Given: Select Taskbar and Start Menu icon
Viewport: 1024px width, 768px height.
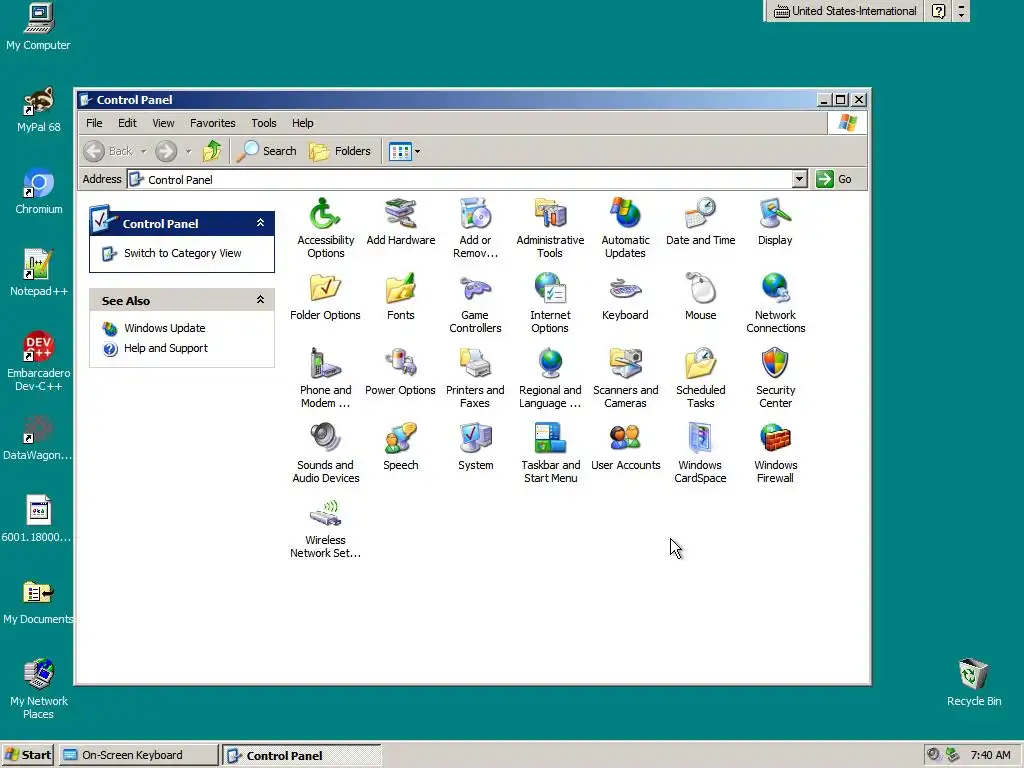Looking at the screenshot, I should pyautogui.click(x=550, y=453).
